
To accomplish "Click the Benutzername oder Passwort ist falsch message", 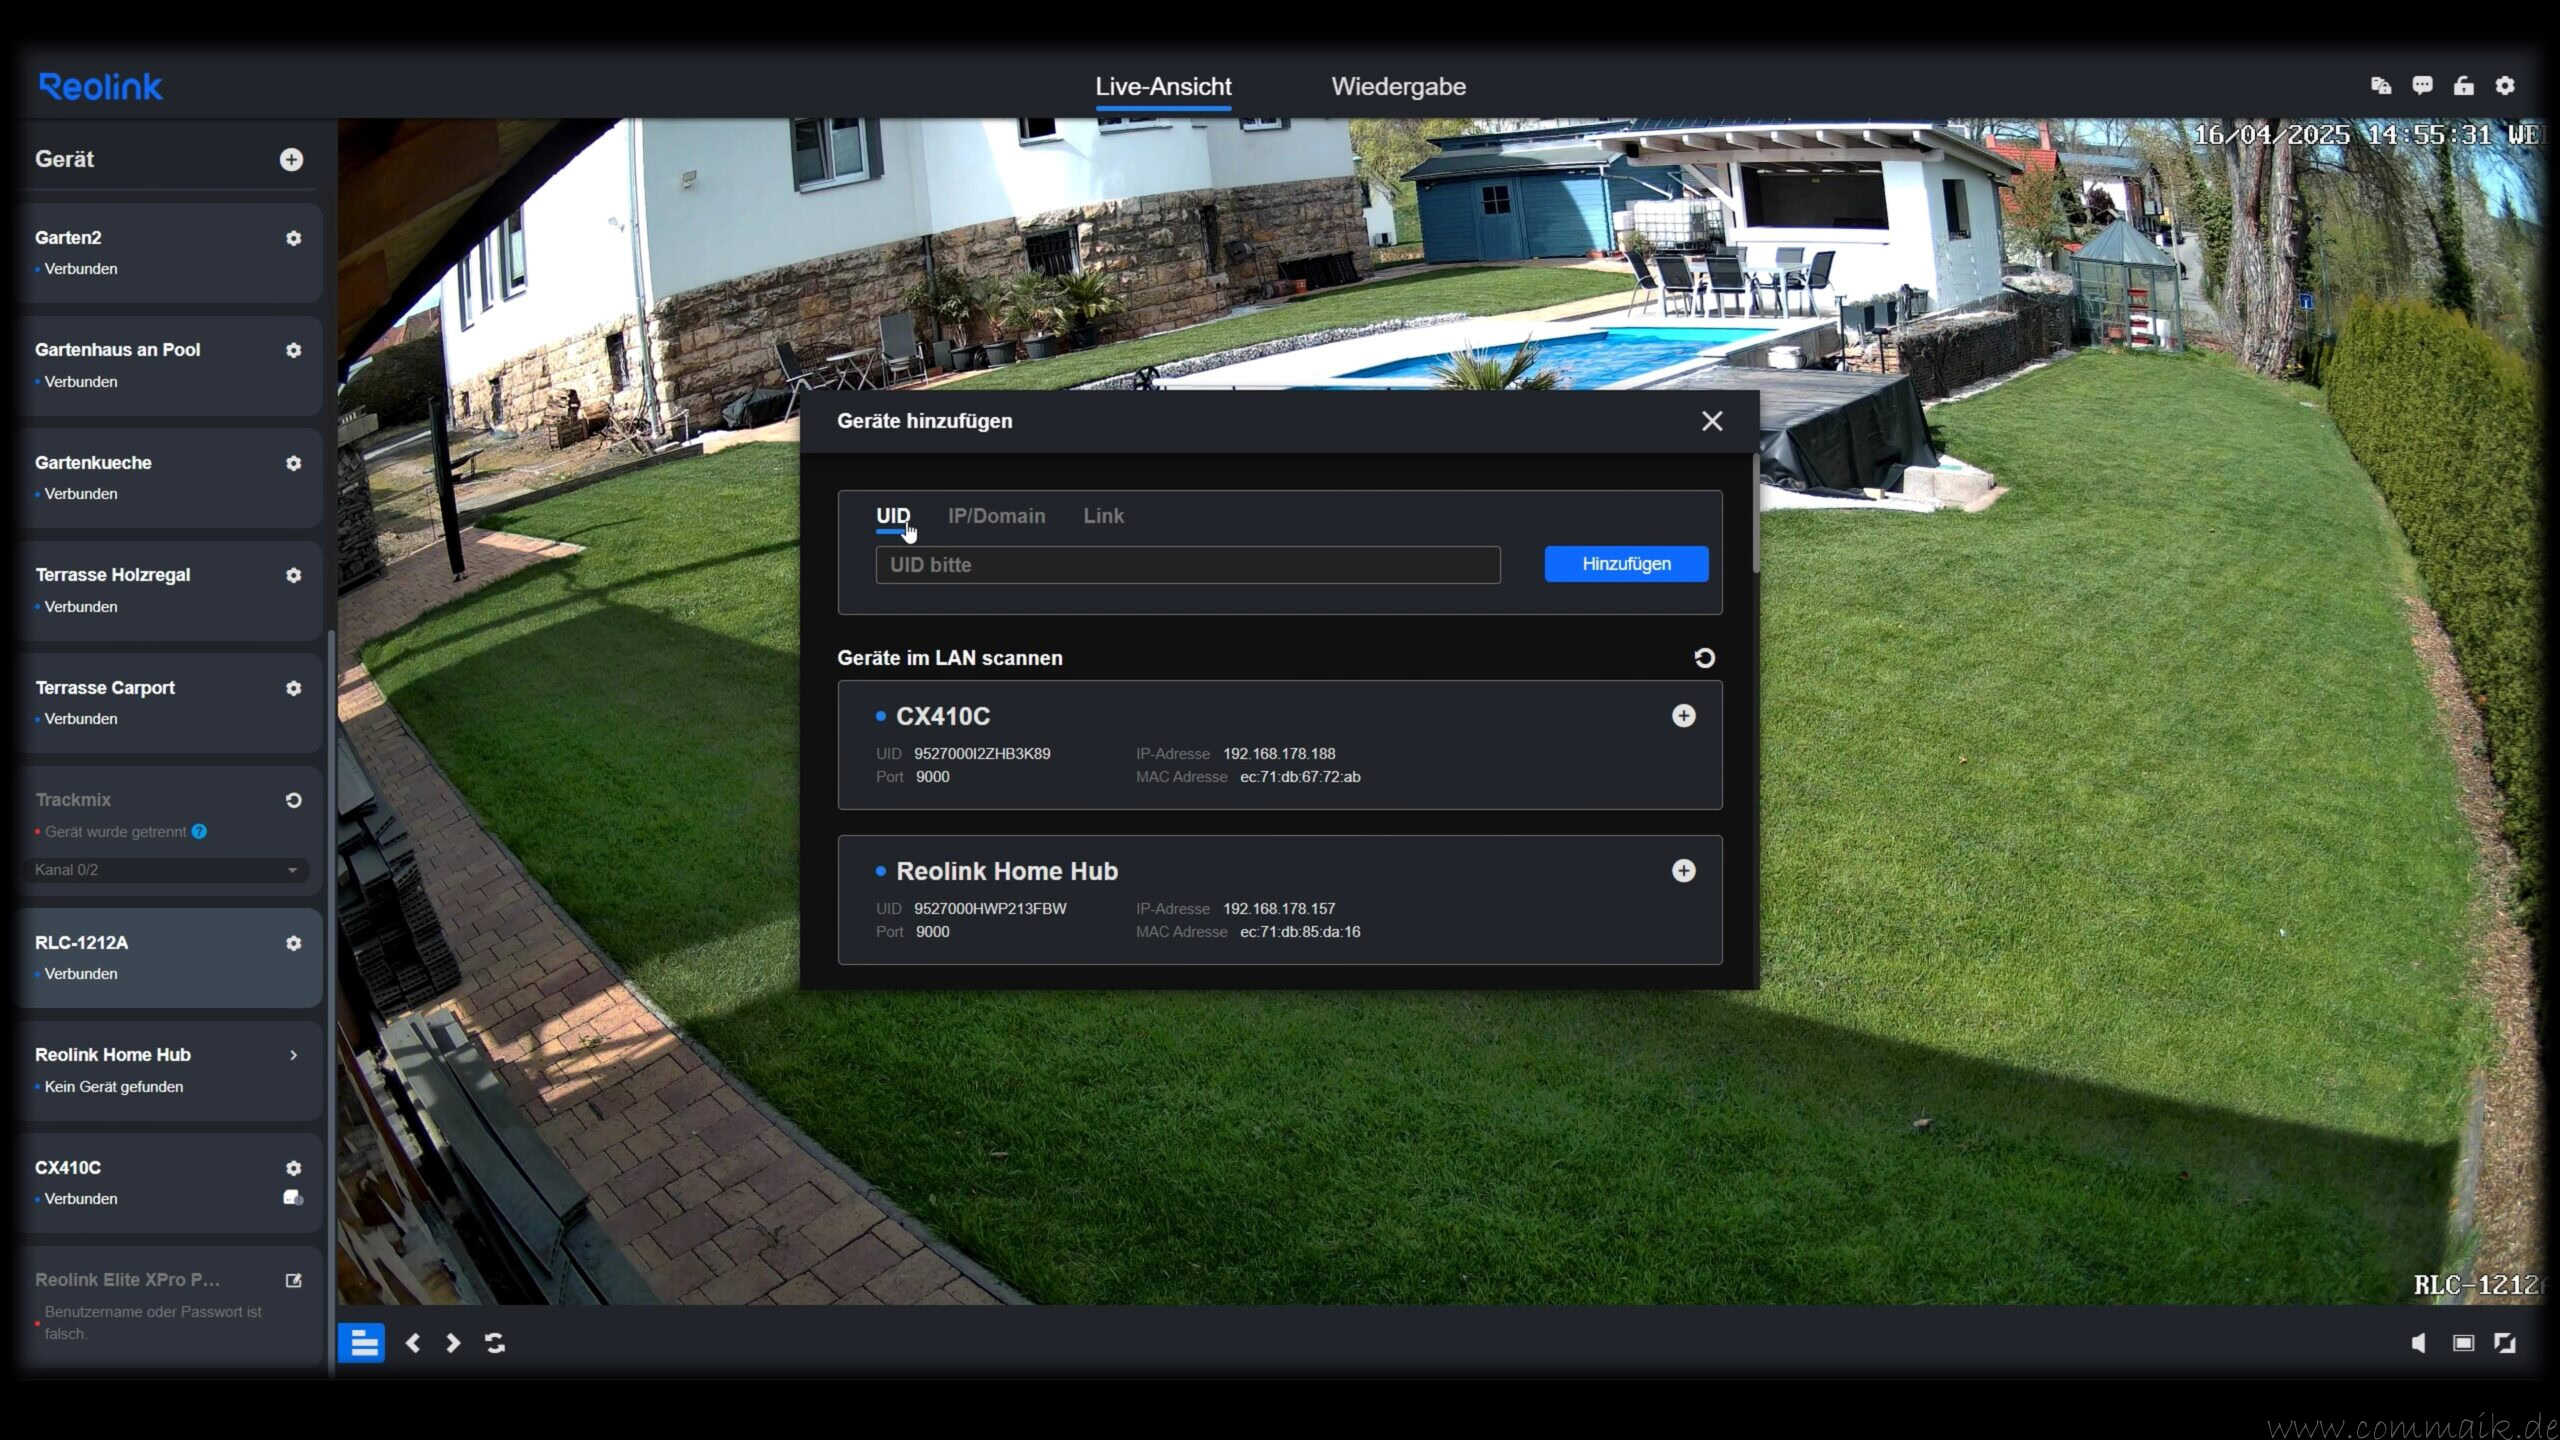I will pos(153,1322).
